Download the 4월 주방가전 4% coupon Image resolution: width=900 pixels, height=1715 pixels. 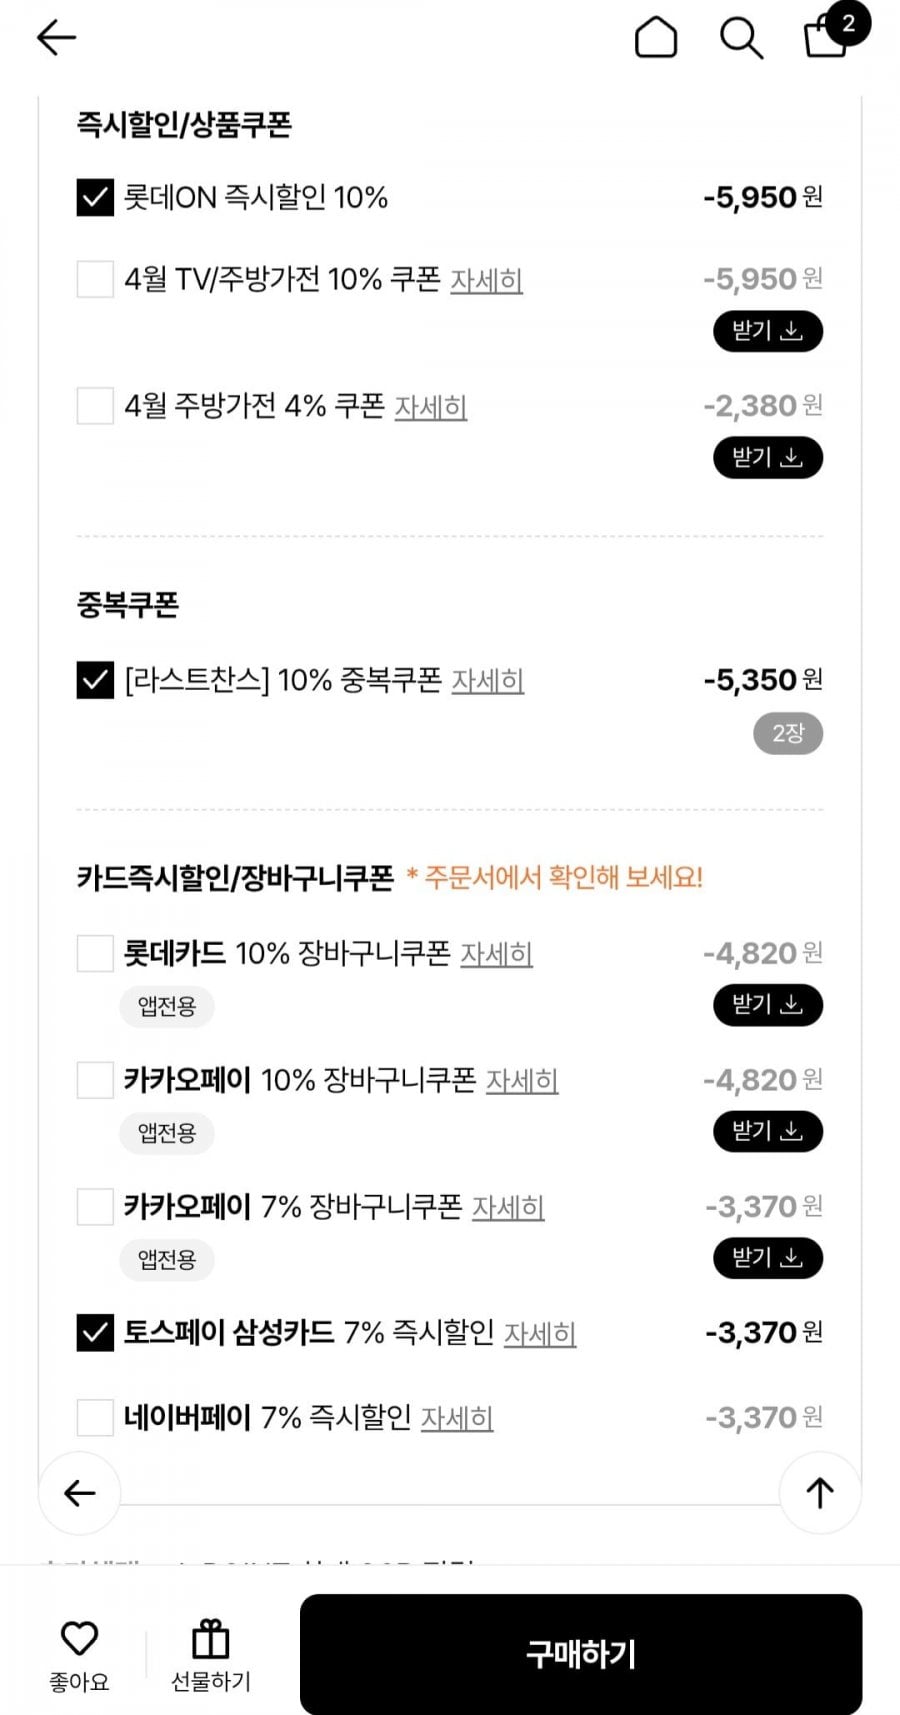click(x=767, y=458)
